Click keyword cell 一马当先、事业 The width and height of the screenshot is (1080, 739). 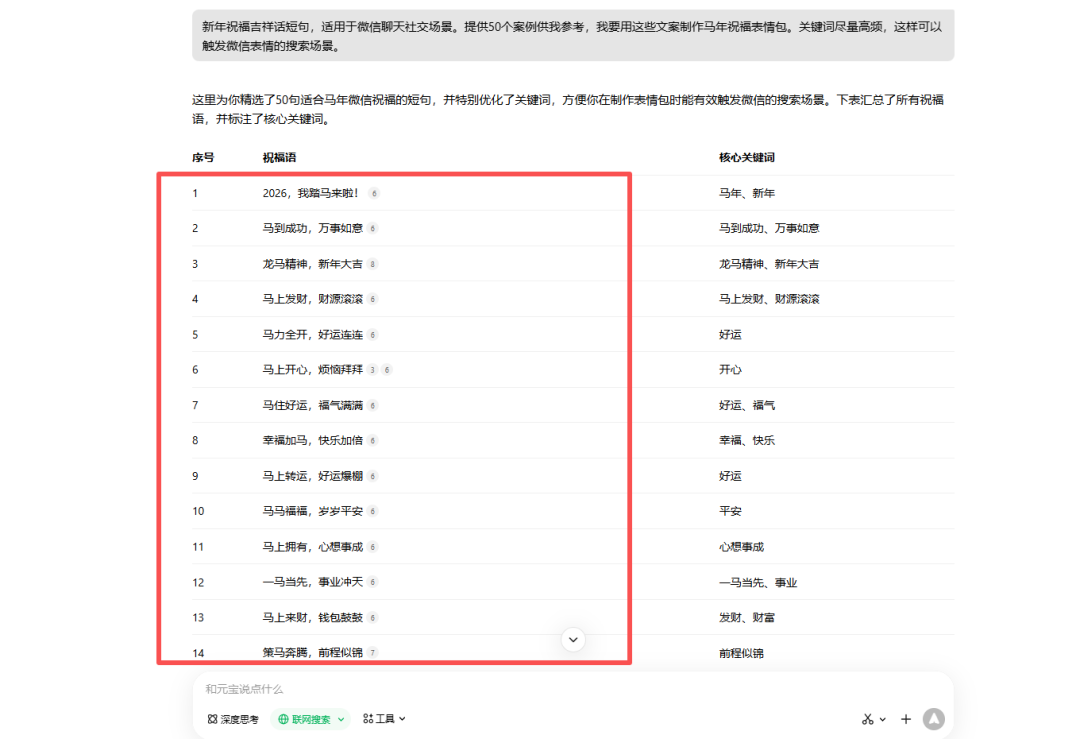coord(758,583)
